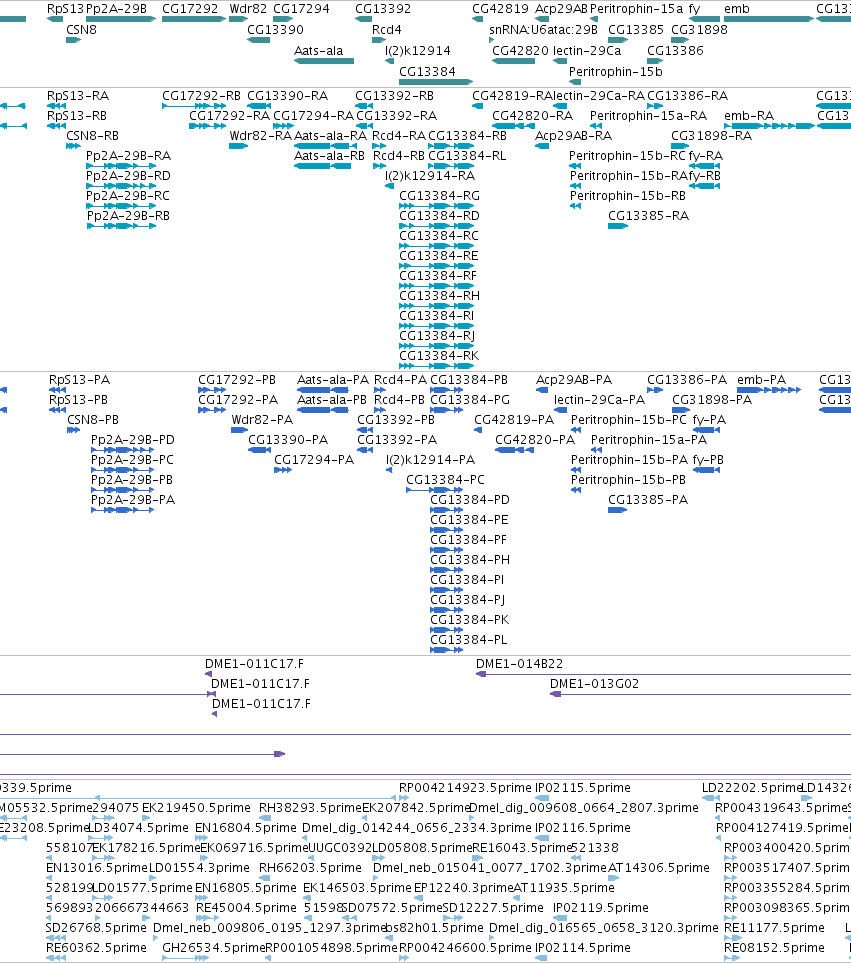Open protein emb-PA label

pyautogui.click(x=761, y=380)
